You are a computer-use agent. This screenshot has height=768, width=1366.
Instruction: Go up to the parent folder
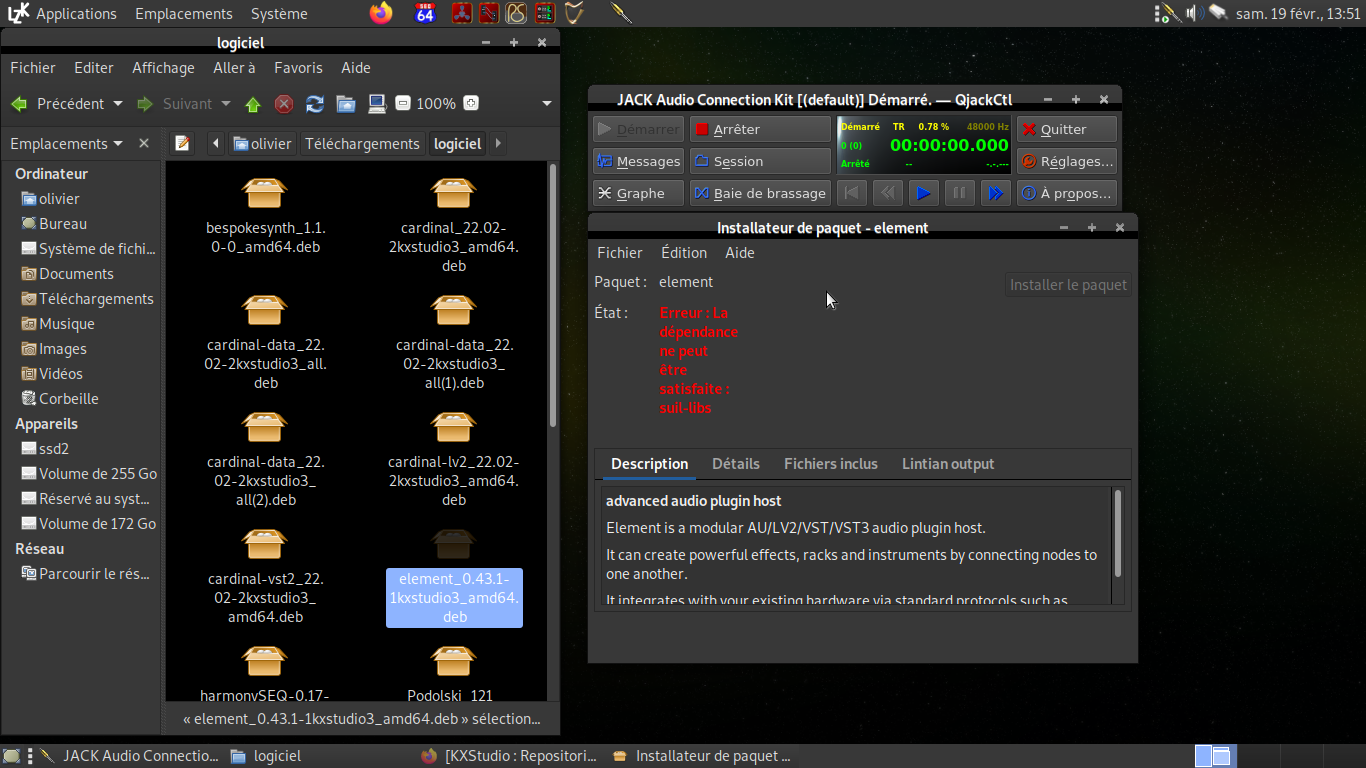(x=253, y=104)
